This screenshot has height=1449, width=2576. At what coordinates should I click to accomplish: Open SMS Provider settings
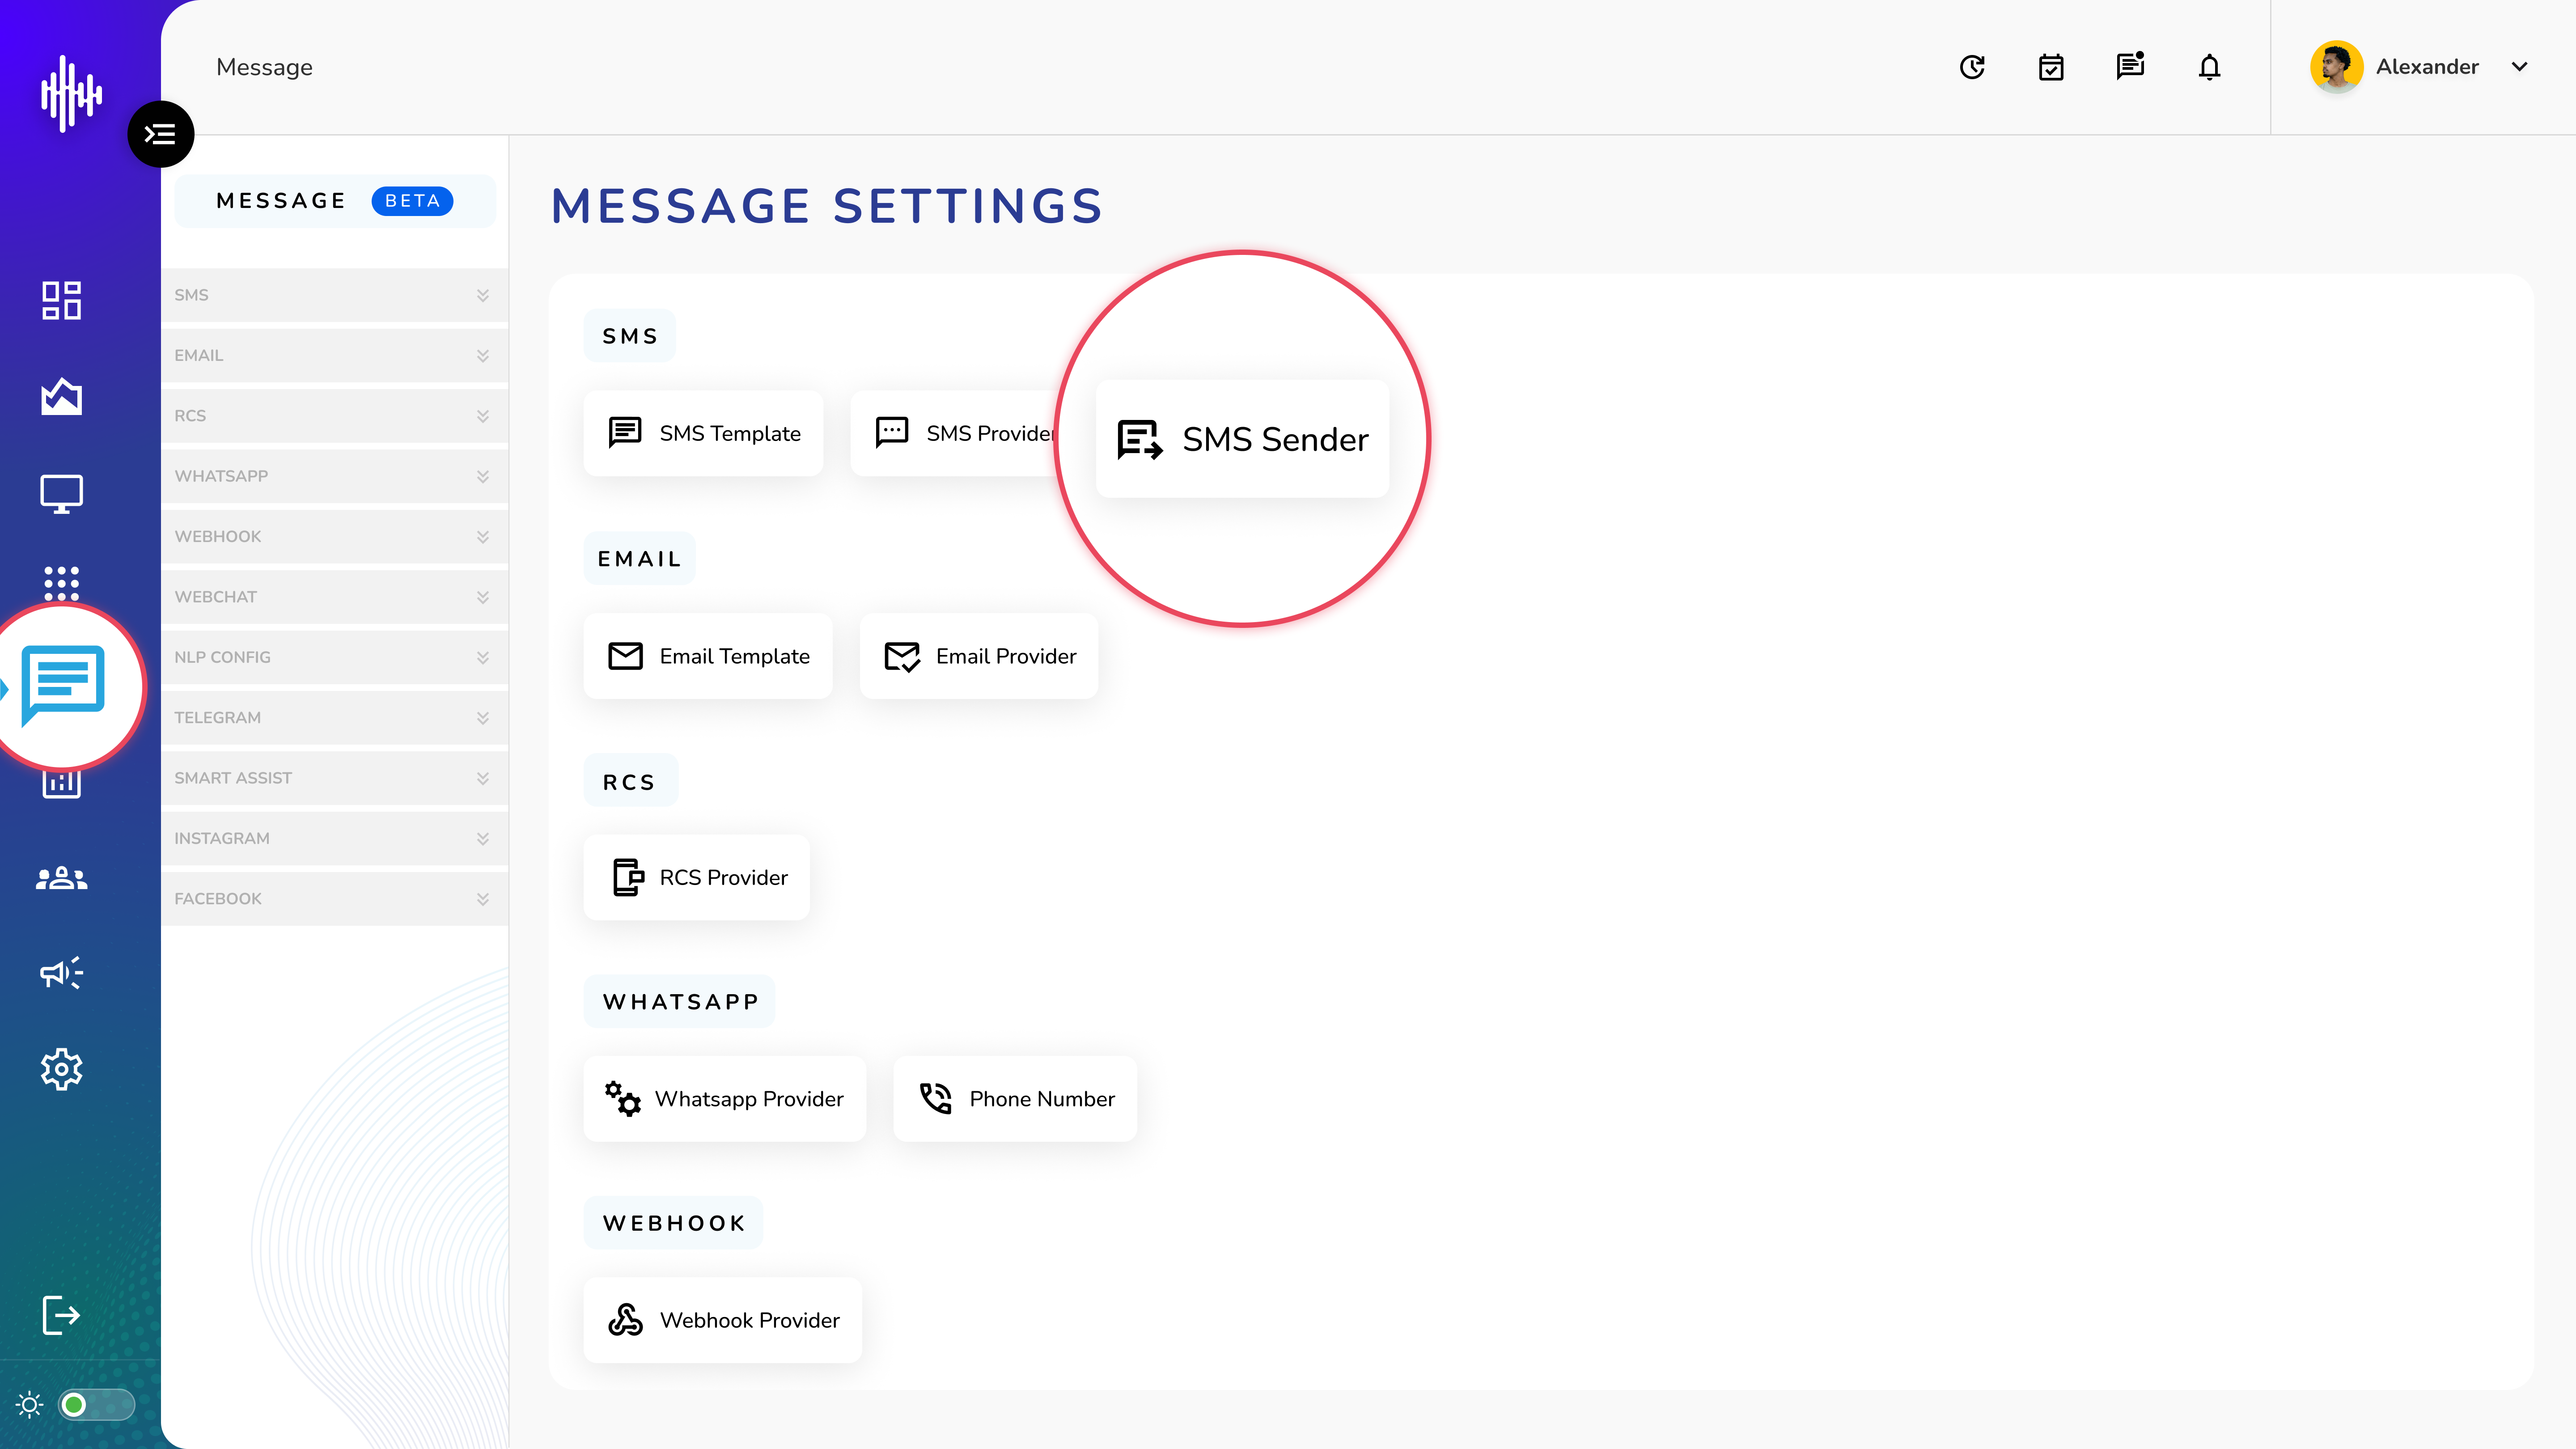click(x=955, y=433)
